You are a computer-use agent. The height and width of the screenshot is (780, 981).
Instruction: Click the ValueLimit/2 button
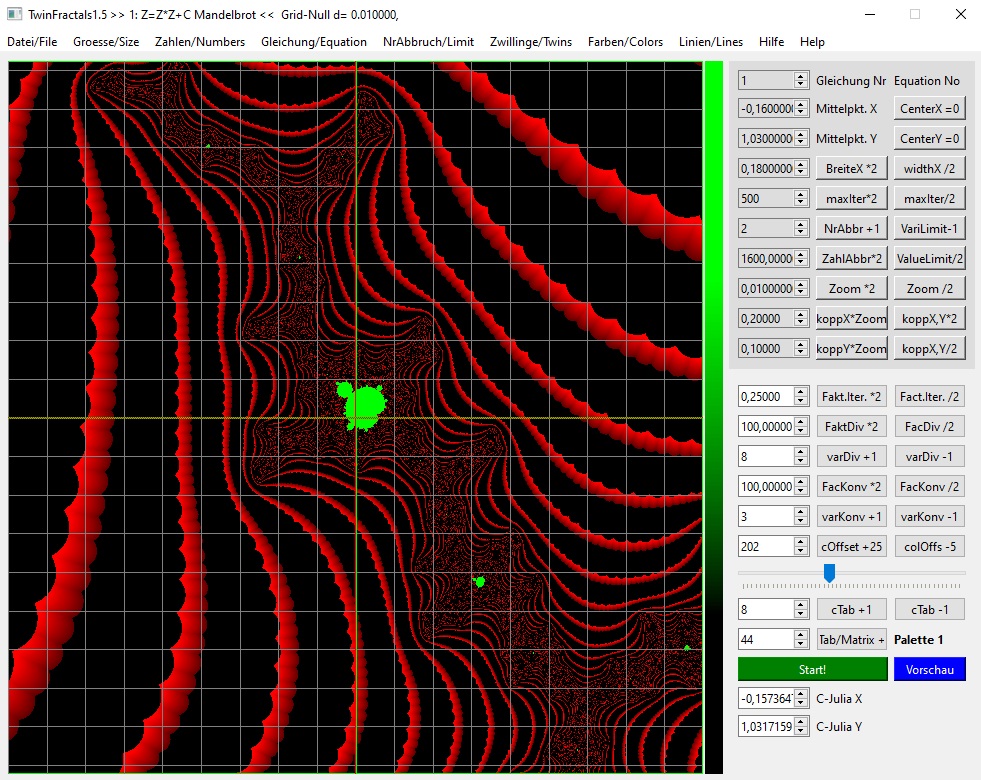[930, 259]
